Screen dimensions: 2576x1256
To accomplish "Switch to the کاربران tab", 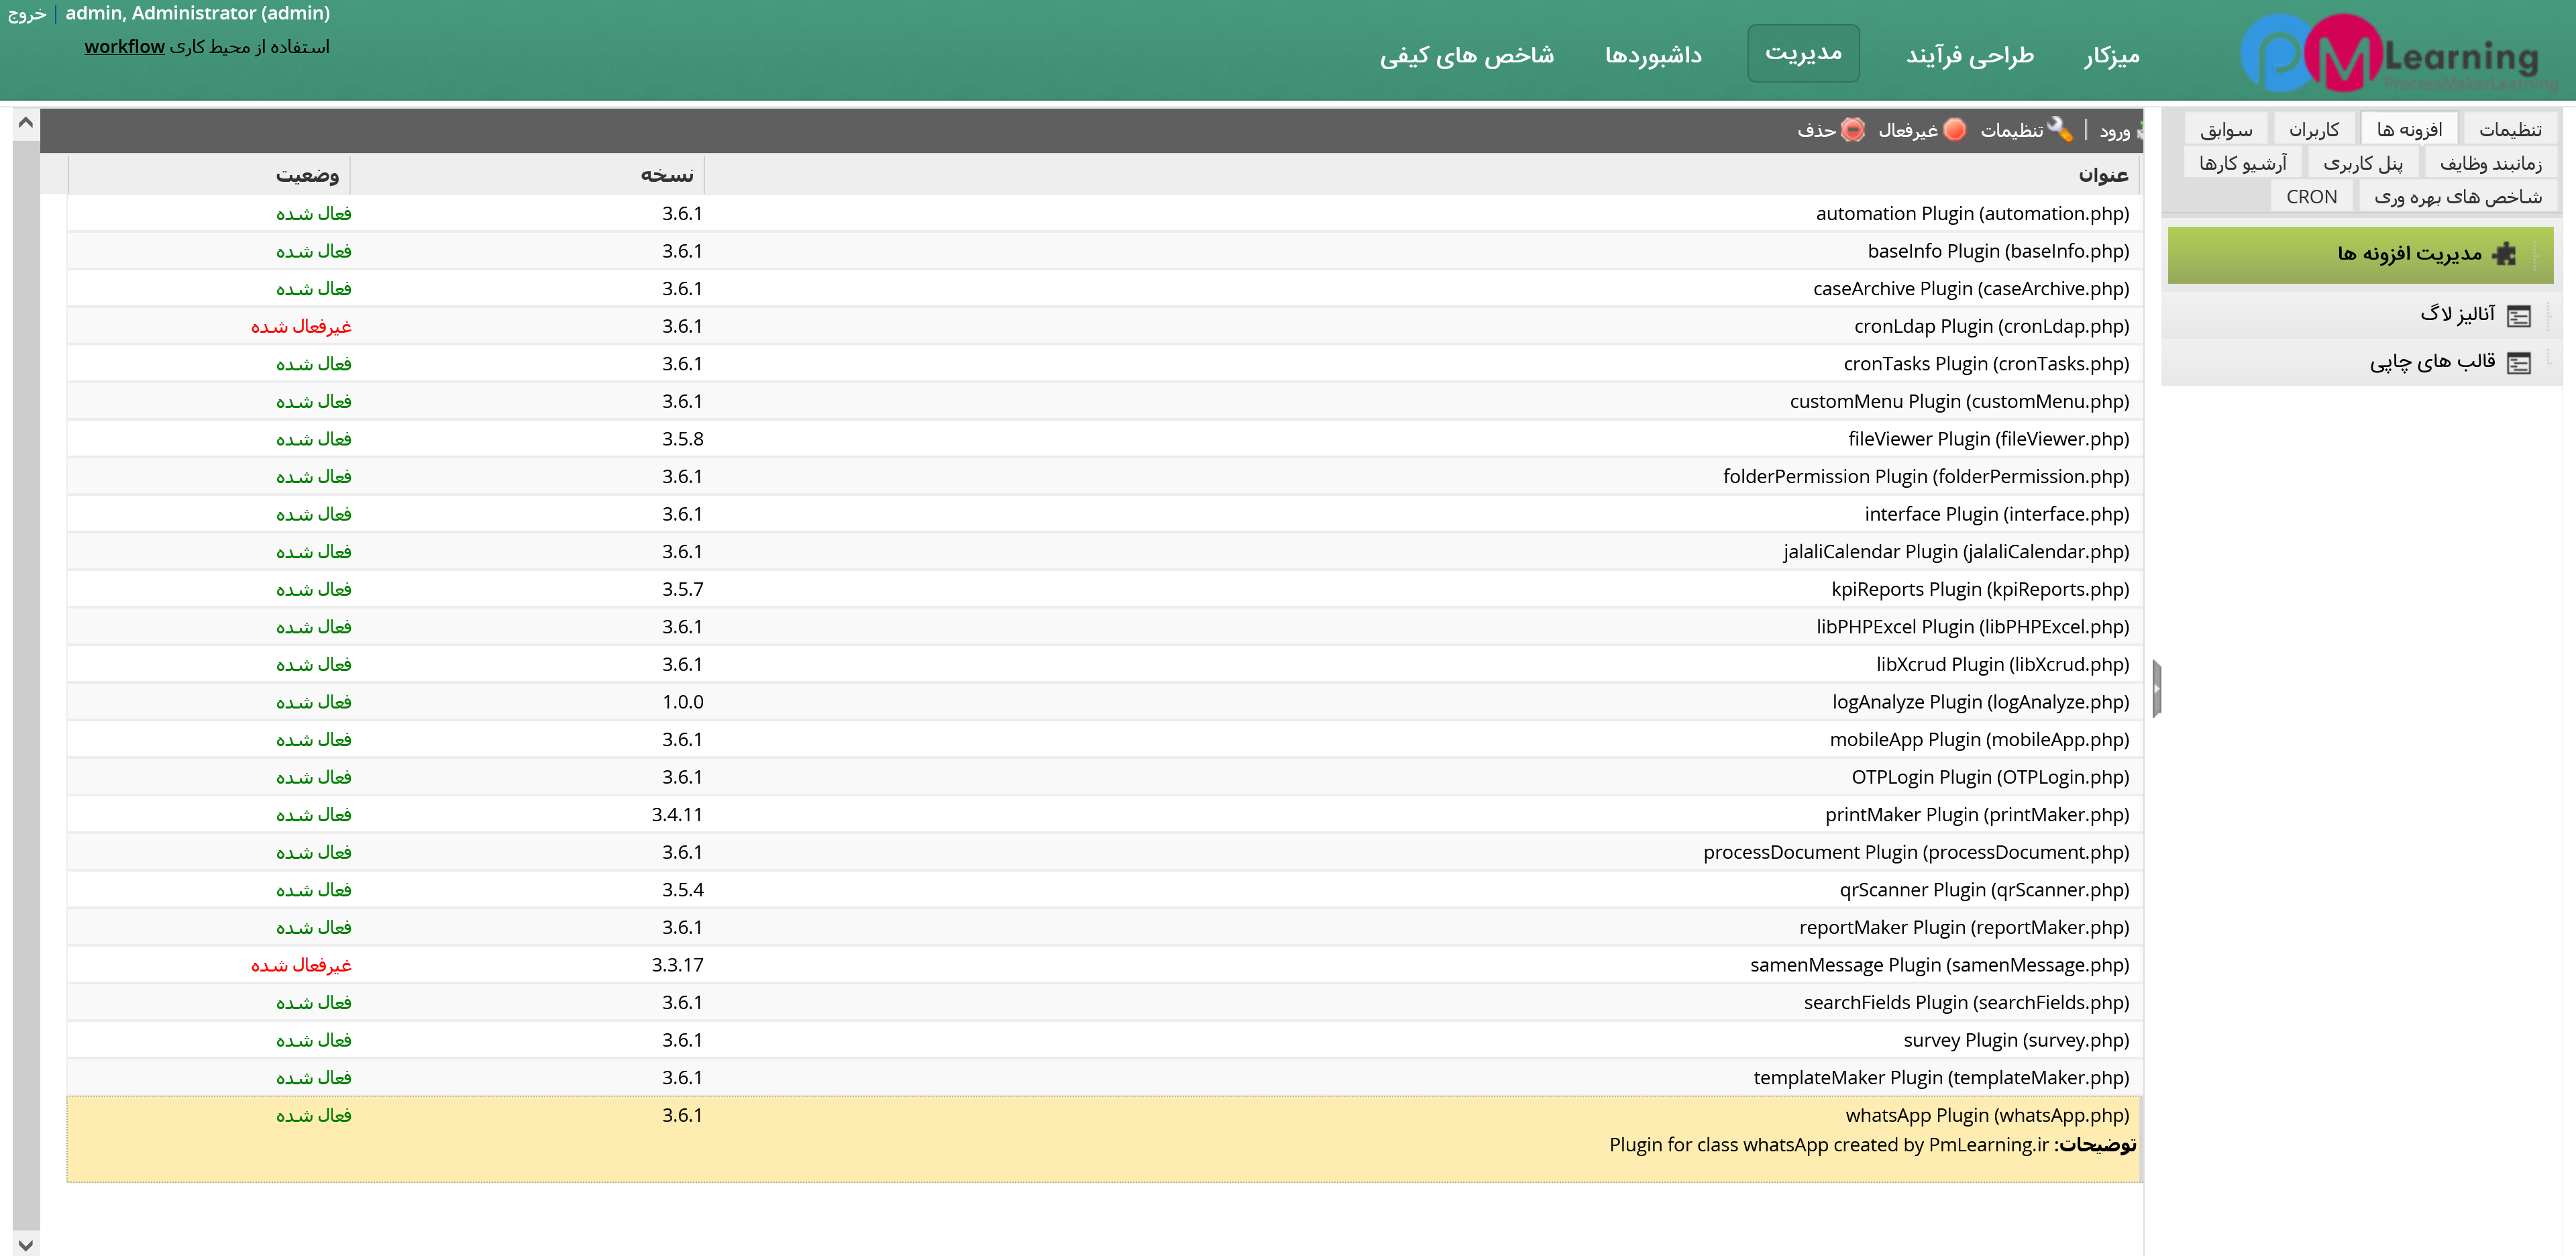I will pos(2314,130).
